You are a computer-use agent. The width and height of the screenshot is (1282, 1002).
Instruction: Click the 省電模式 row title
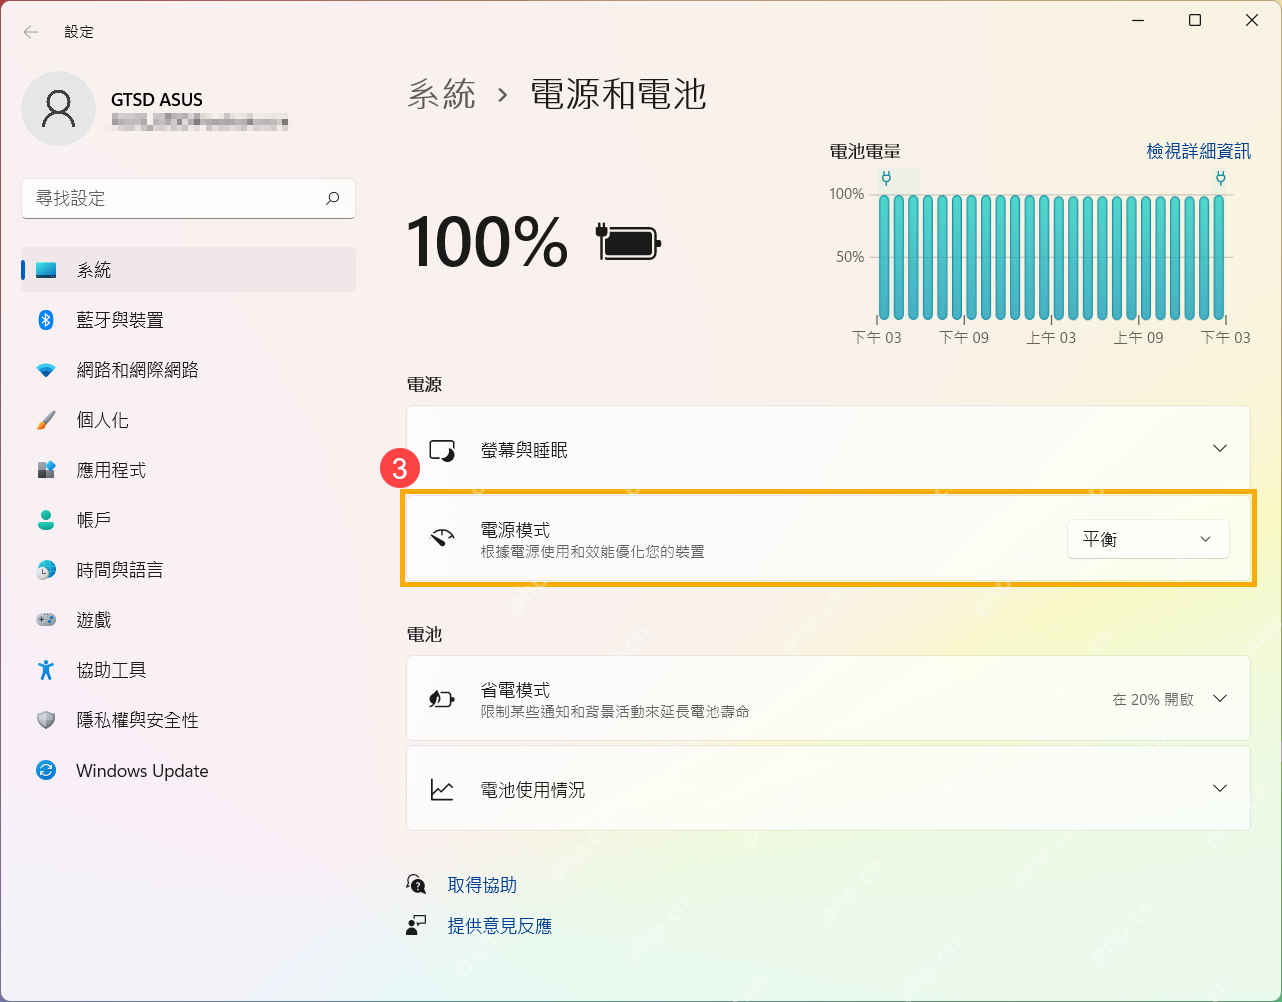coord(515,690)
